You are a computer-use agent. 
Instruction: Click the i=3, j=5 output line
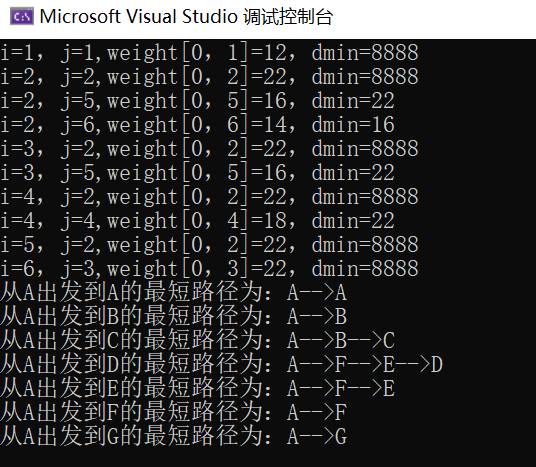click(197, 173)
